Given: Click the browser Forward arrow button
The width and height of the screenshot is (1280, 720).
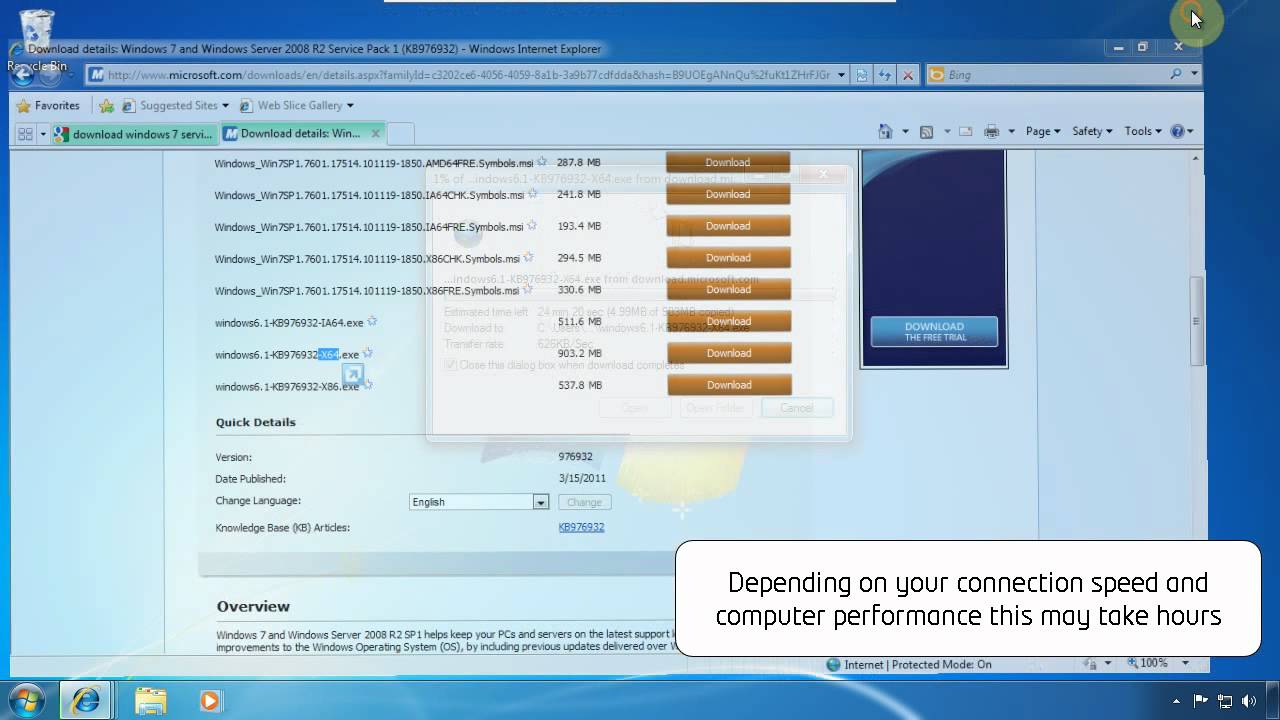Looking at the screenshot, I should [x=49, y=76].
